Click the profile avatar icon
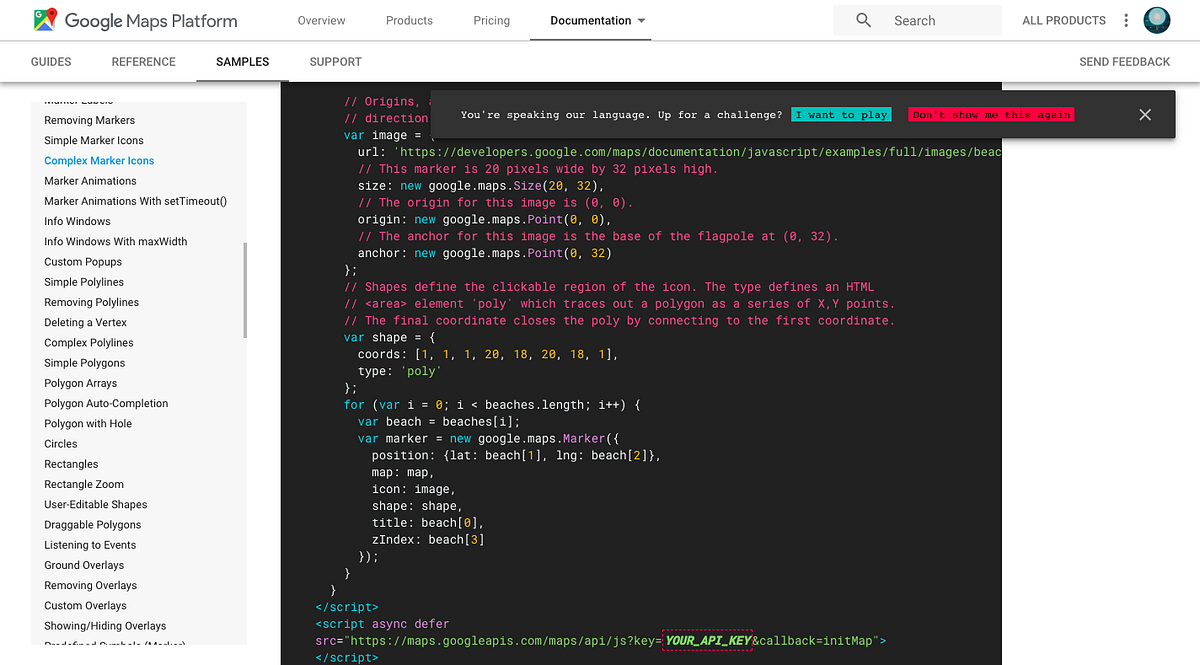The height and width of the screenshot is (665, 1200). (1157, 19)
